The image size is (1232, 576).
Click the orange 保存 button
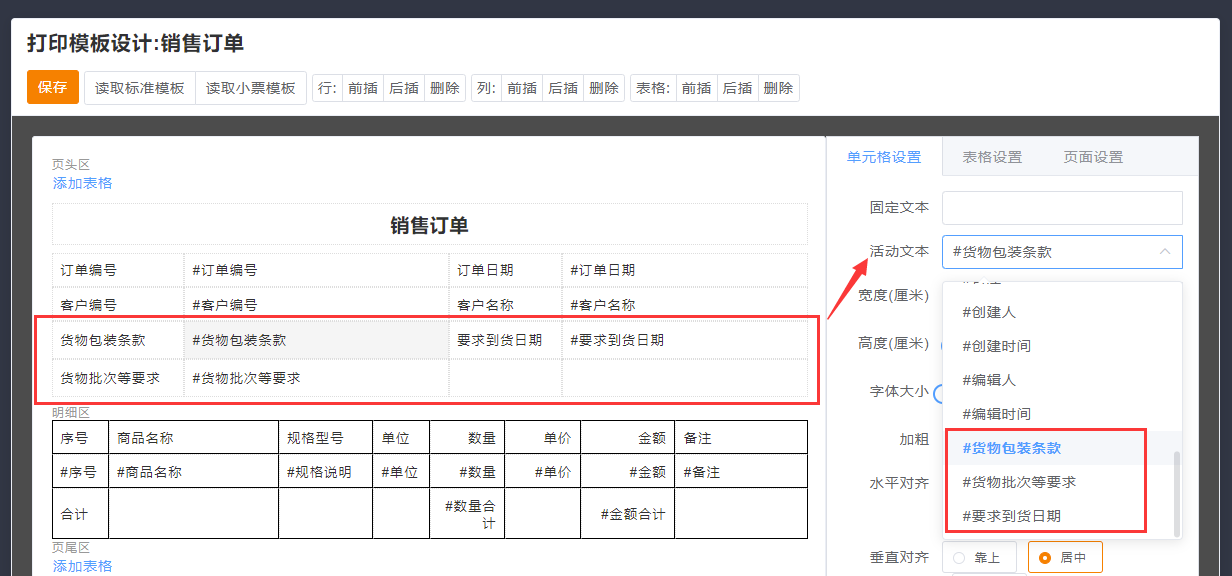pyautogui.click(x=52, y=88)
